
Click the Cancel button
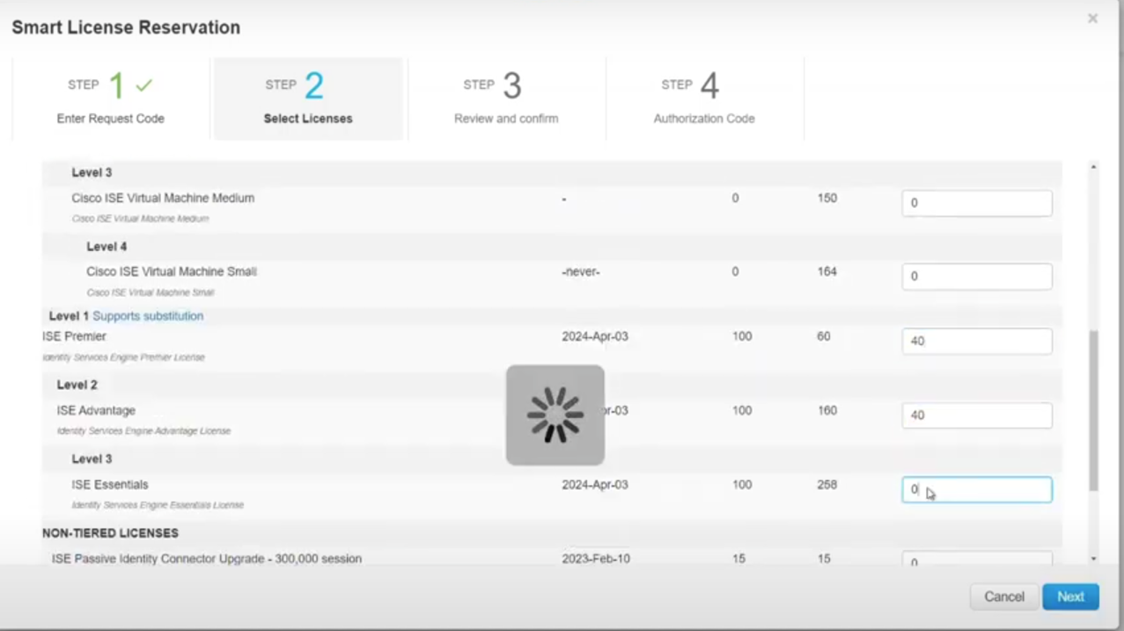1004,597
